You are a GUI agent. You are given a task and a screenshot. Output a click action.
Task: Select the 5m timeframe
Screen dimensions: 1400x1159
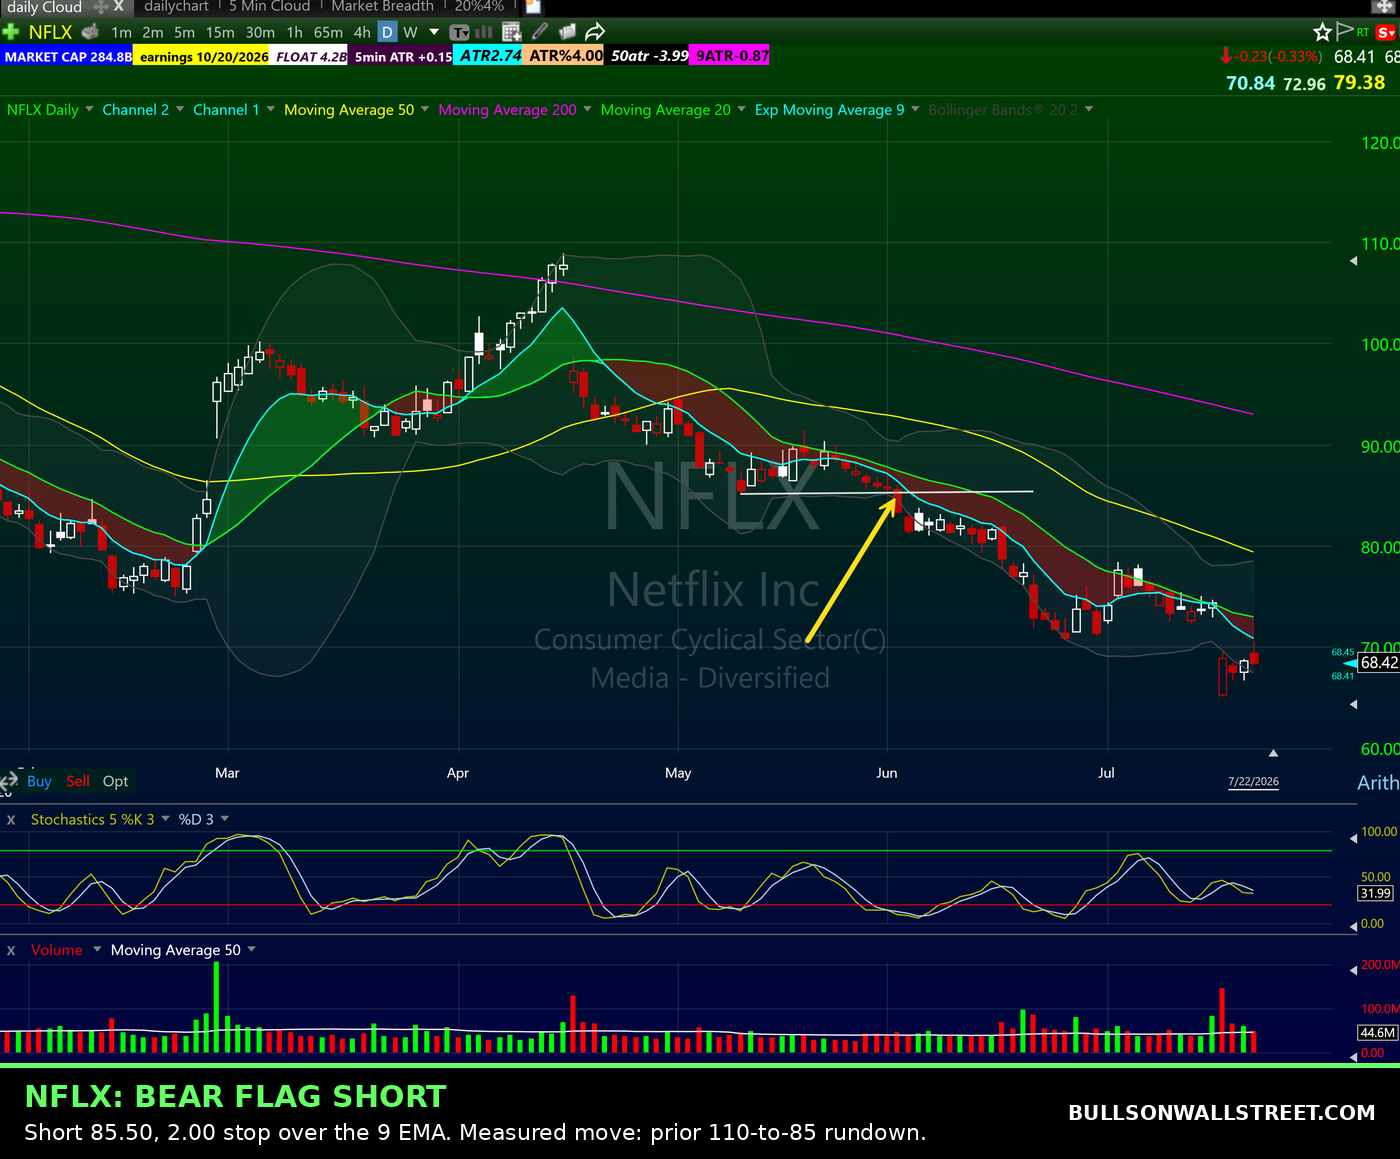[x=185, y=32]
